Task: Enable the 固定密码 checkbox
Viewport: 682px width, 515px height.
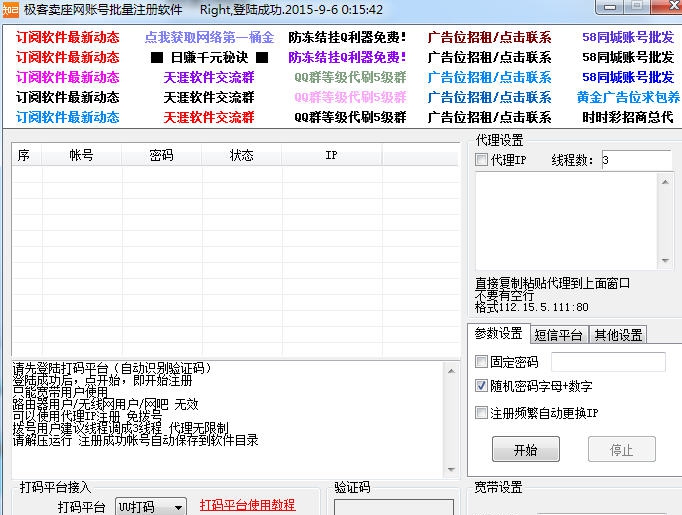Action: coord(481,361)
